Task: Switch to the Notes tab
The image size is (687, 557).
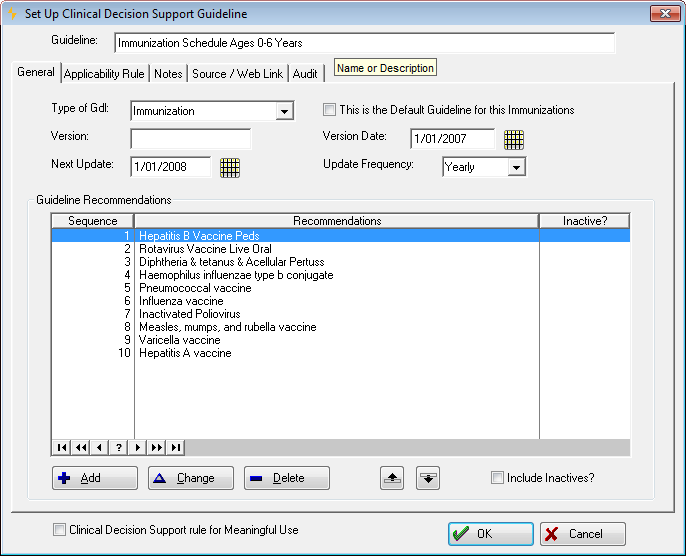Action: click(168, 74)
